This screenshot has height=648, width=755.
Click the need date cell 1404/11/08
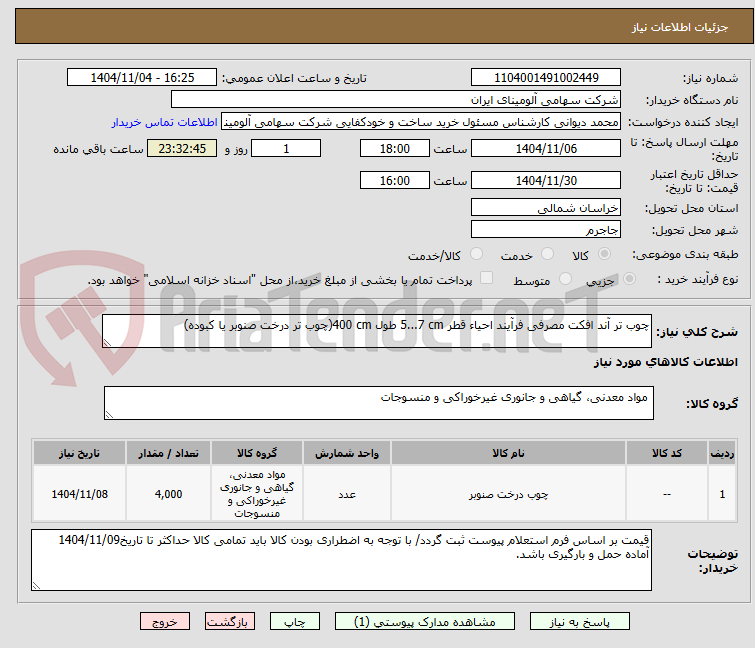coord(79,494)
